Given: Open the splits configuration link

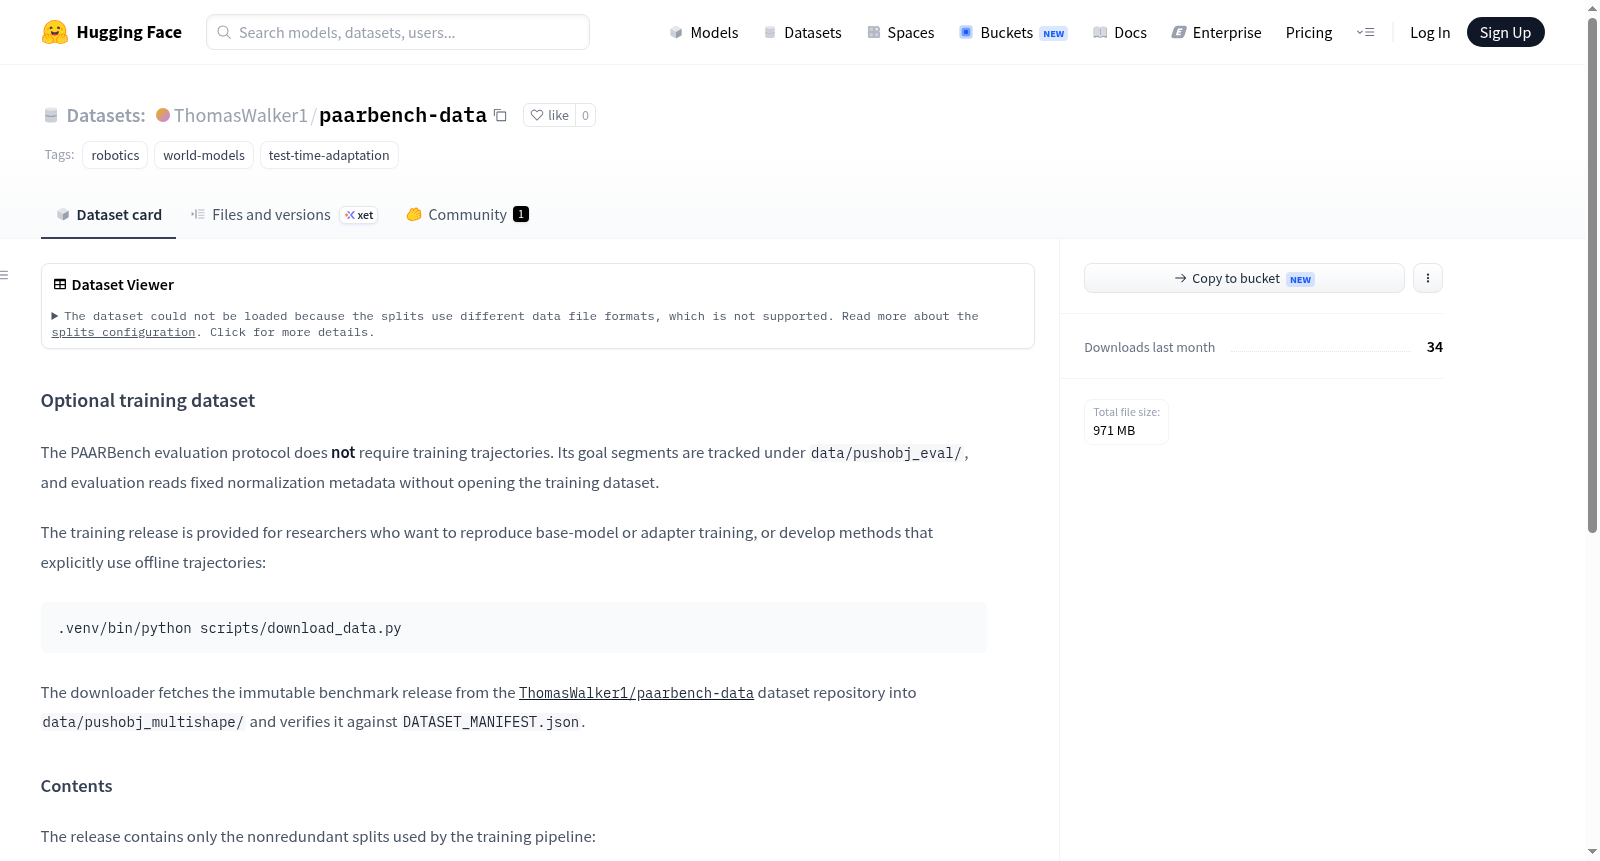Looking at the screenshot, I should click(124, 332).
